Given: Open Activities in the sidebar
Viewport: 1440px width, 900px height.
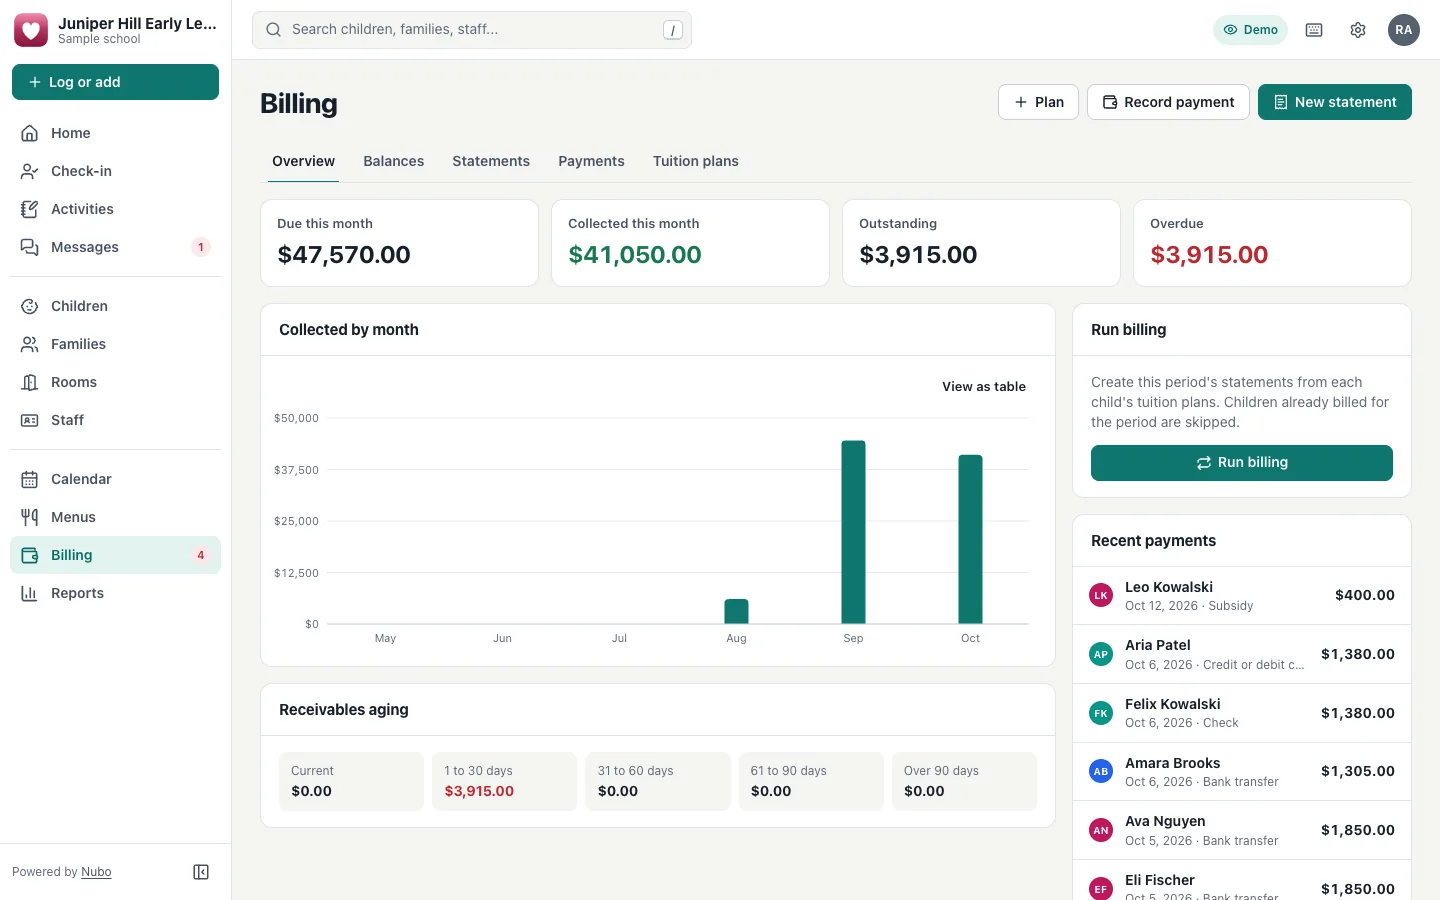Looking at the screenshot, I should 115,209.
